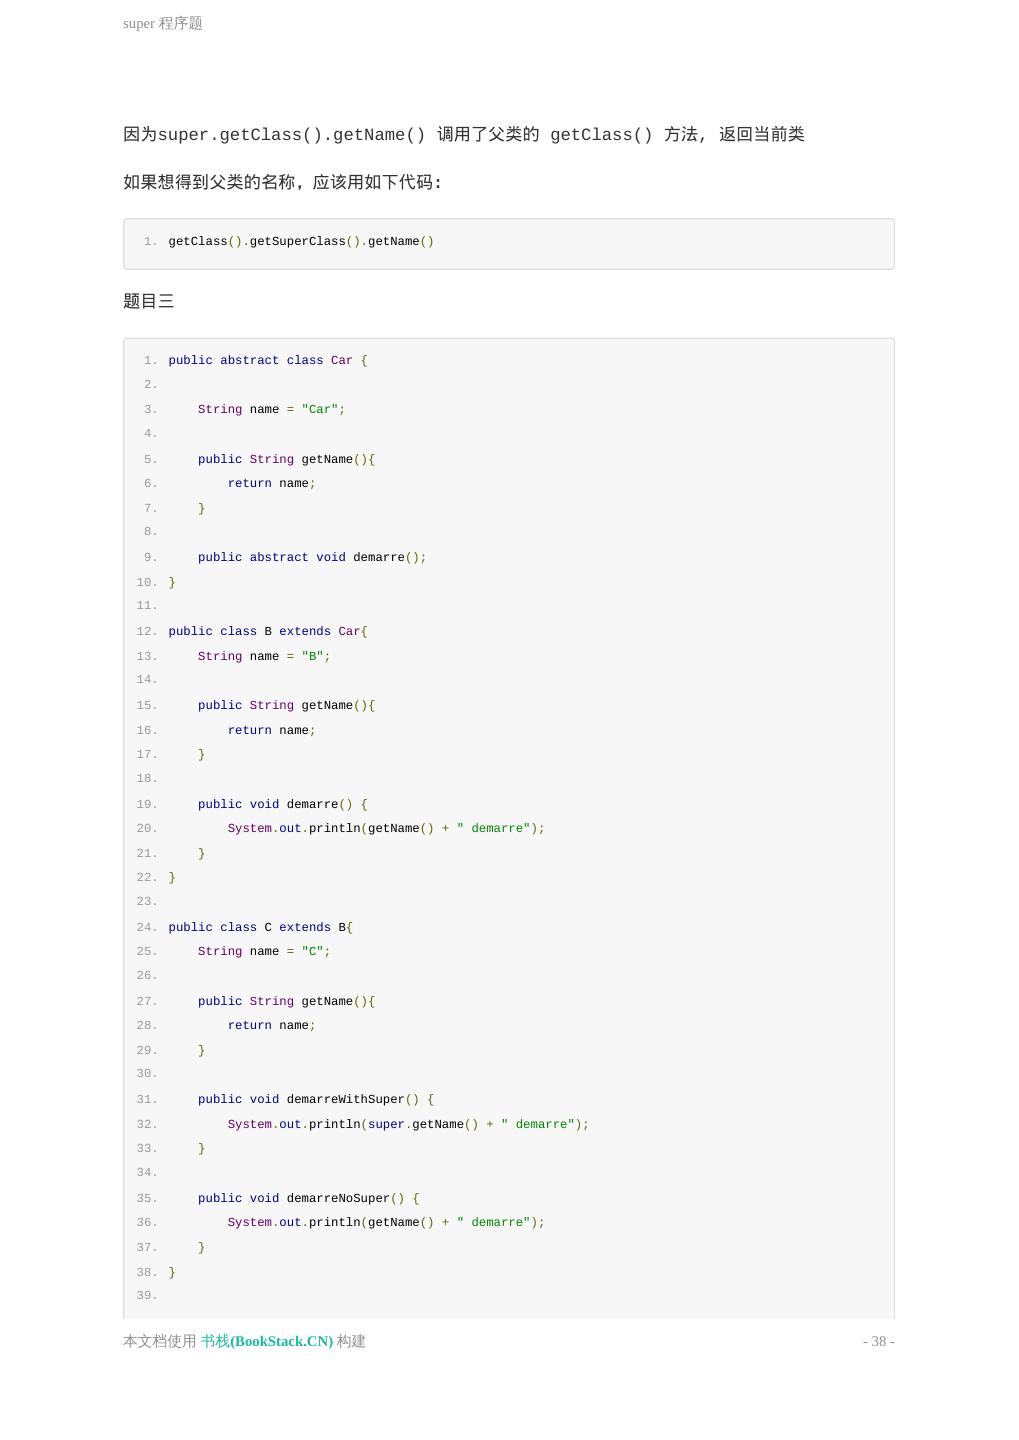Click the println line using super.getName()
The height and width of the screenshot is (1440, 1019).
pos(407,1124)
